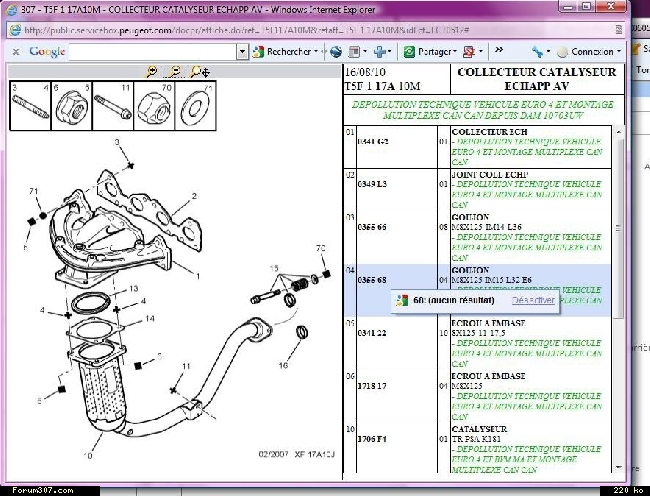Open the Google search box history dropdown
650x496 pixels.
click(x=243, y=52)
